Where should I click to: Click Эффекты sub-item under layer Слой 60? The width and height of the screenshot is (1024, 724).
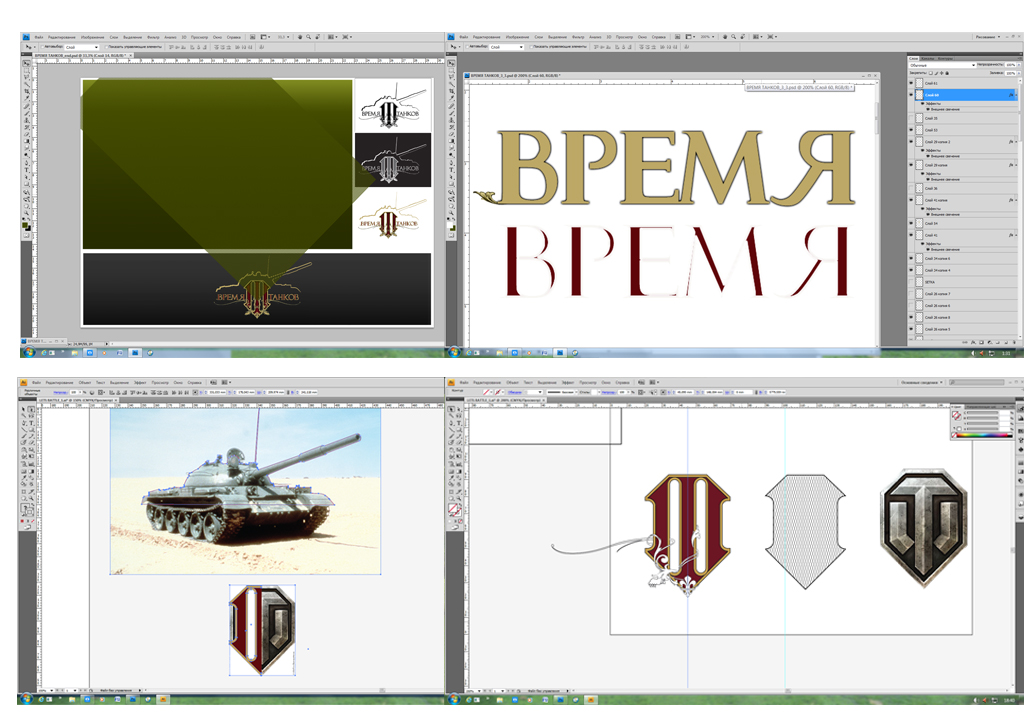tap(933, 104)
